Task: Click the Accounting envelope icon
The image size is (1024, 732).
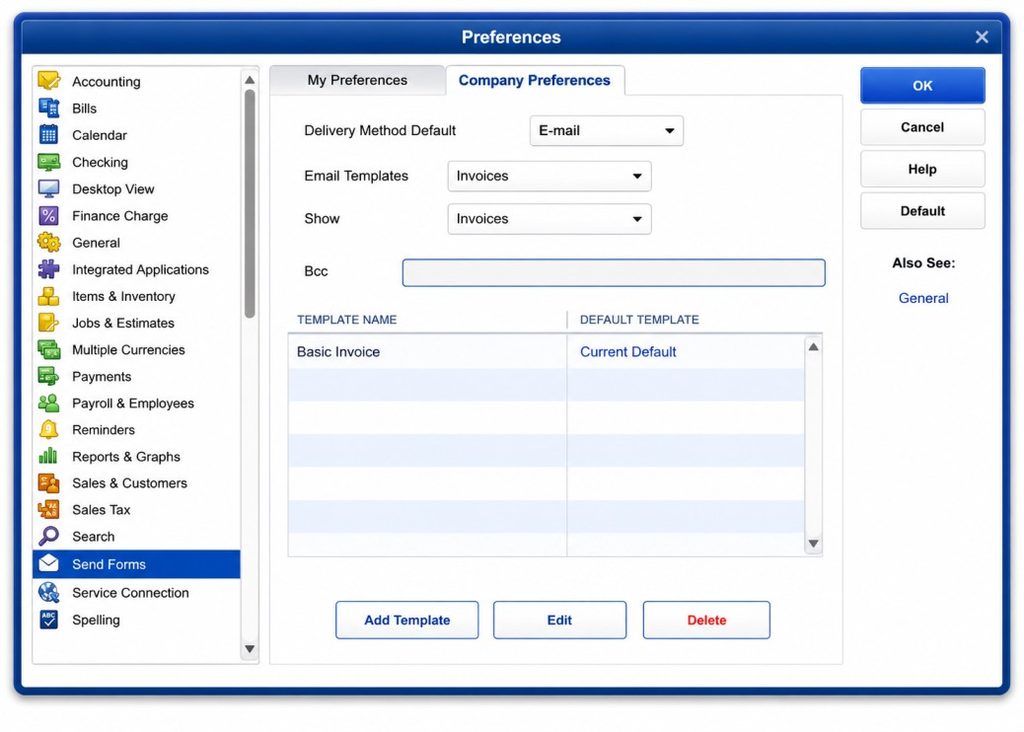Action: (x=49, y=81)
